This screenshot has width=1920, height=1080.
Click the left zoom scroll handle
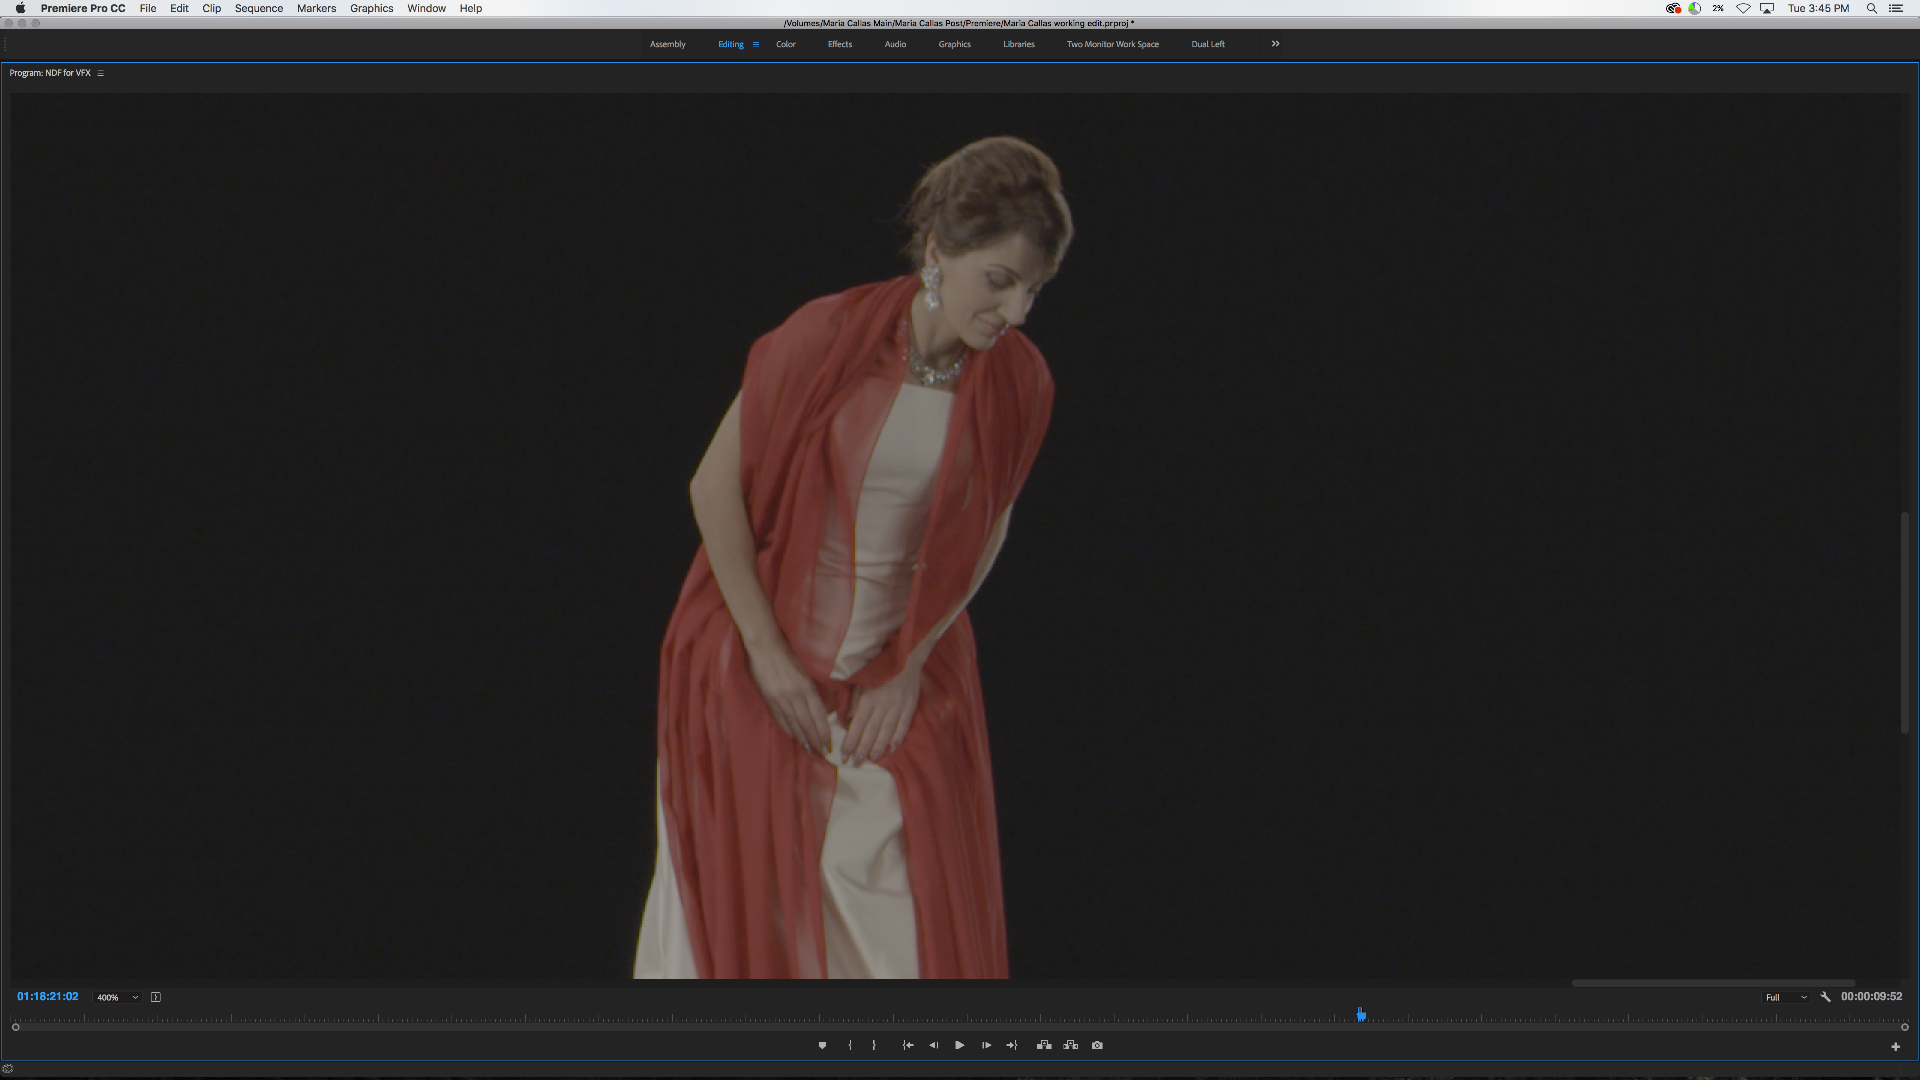(15, 1027)
